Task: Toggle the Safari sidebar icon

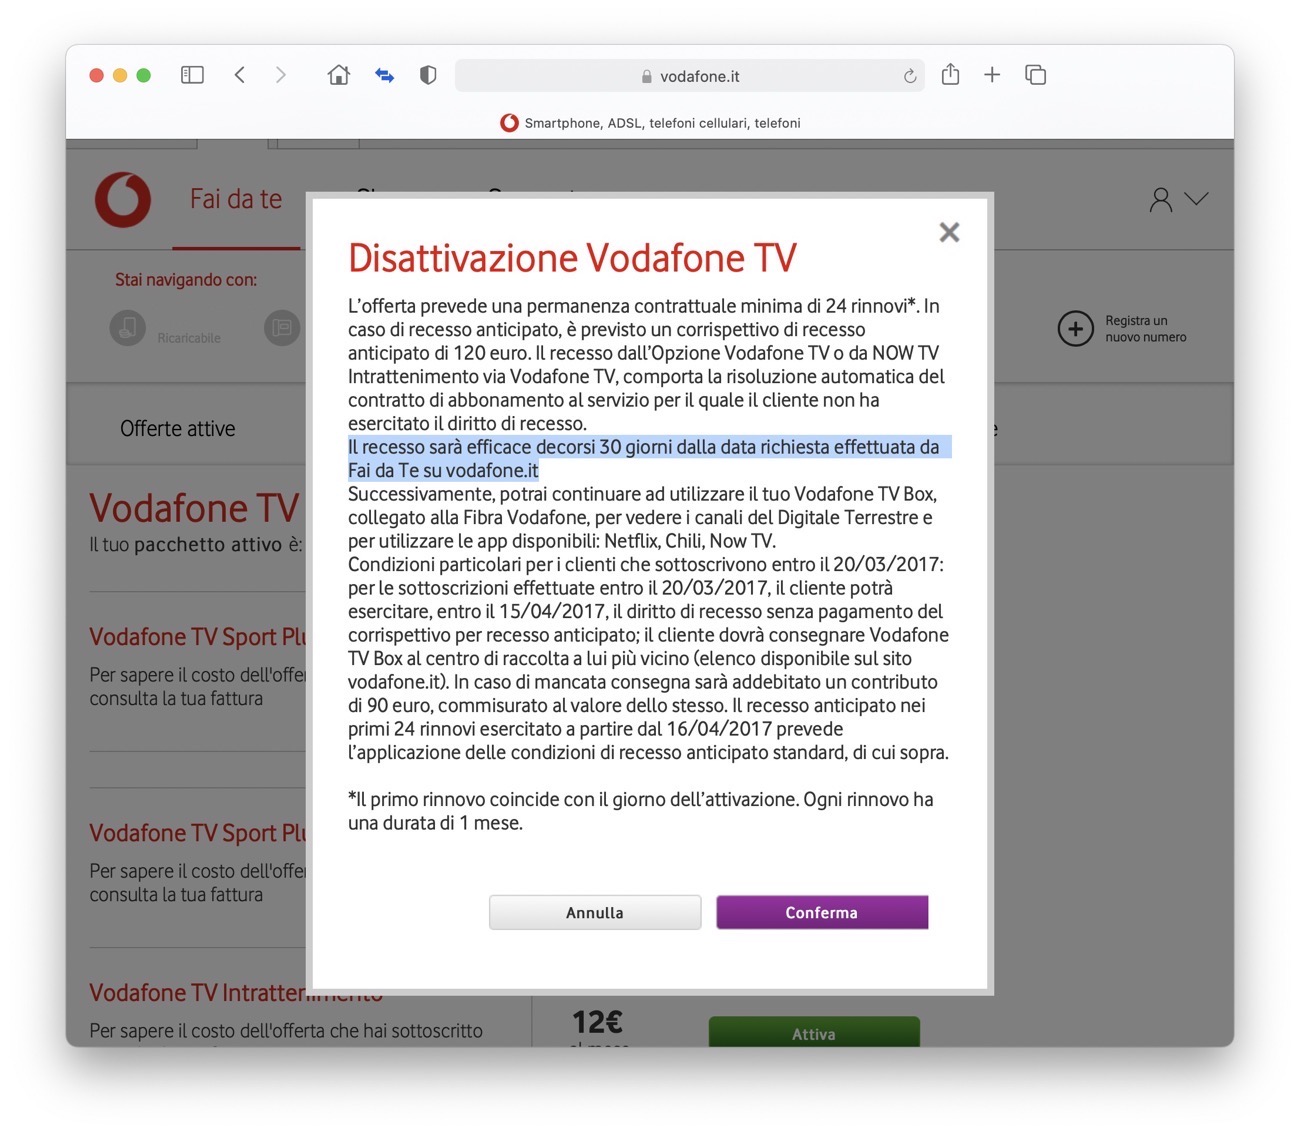Action: pyautogui.click(x=192, y=75)
